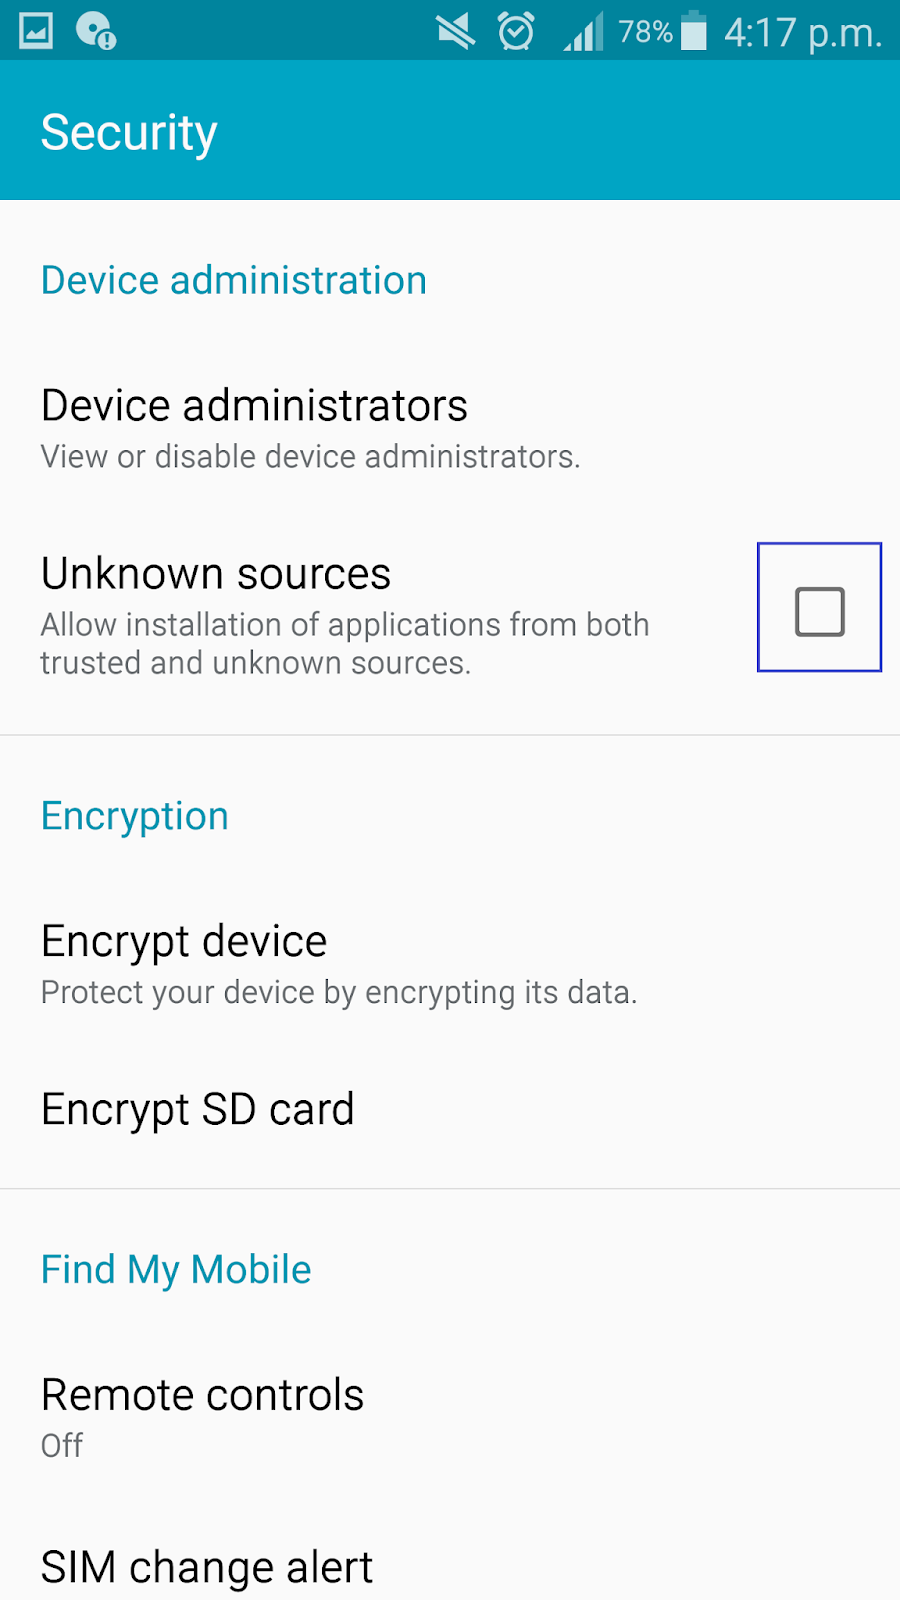Tap the alarm clock status icon
Viewport: 900px width, 1600px height.
(516, 32)
